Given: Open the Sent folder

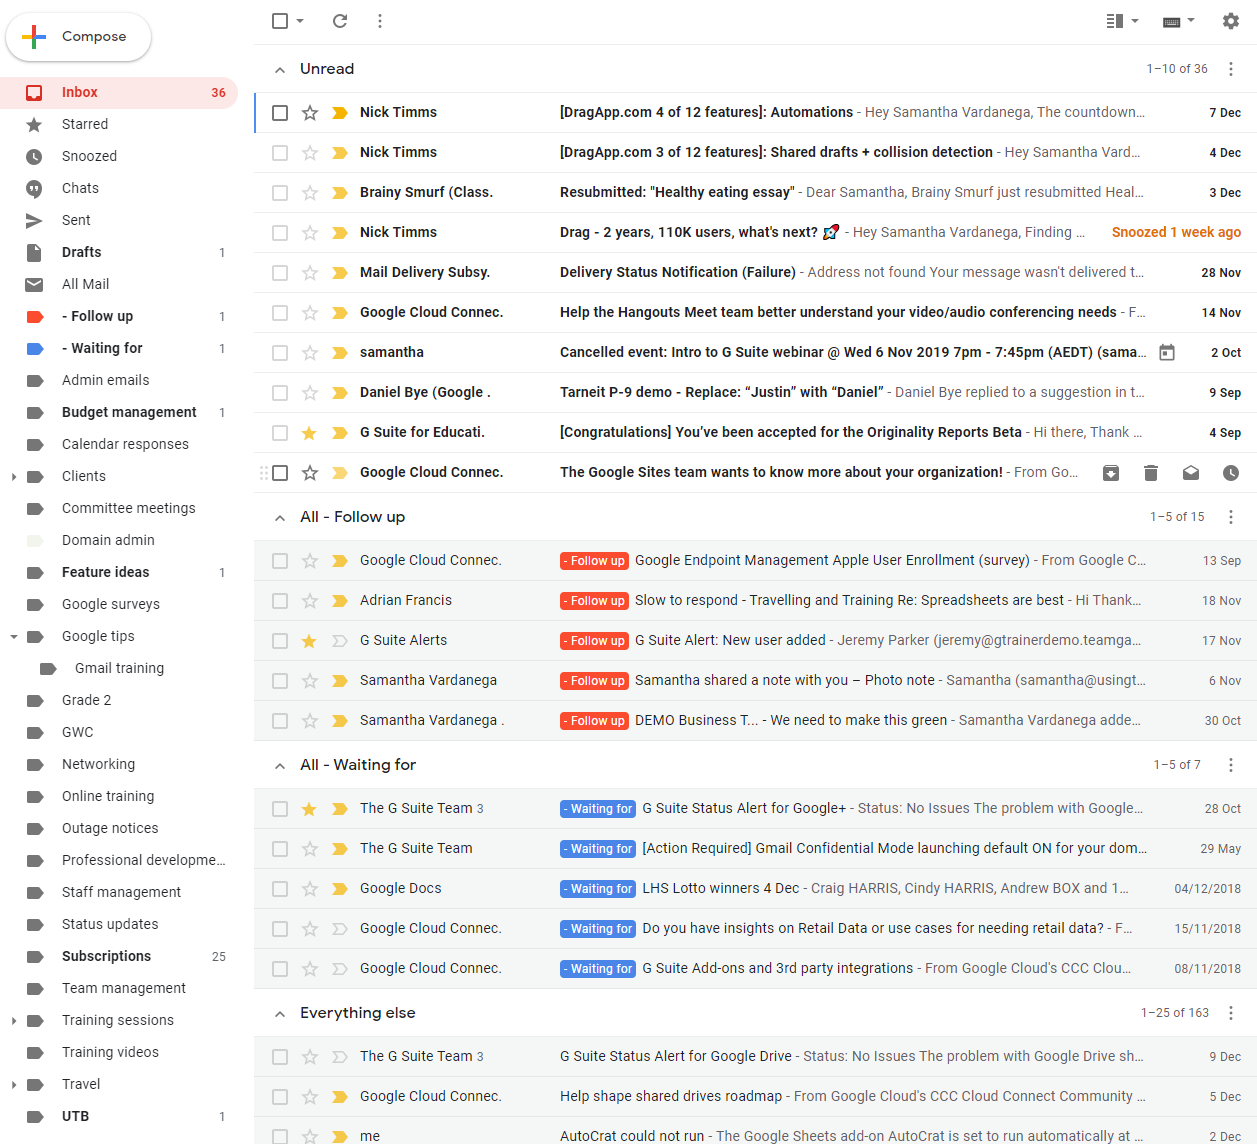Looking at the screenshot, I should (x=119, y=221).
